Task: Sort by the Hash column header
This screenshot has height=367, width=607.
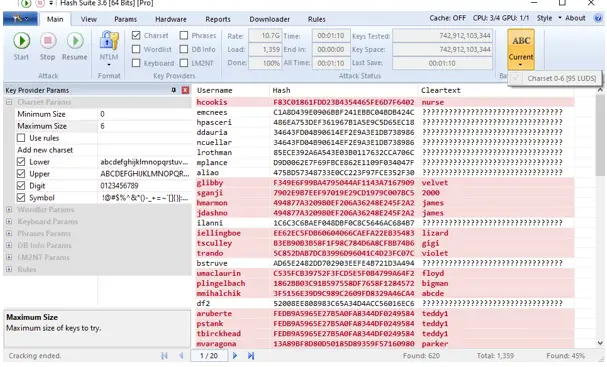Action: (343, 90)
